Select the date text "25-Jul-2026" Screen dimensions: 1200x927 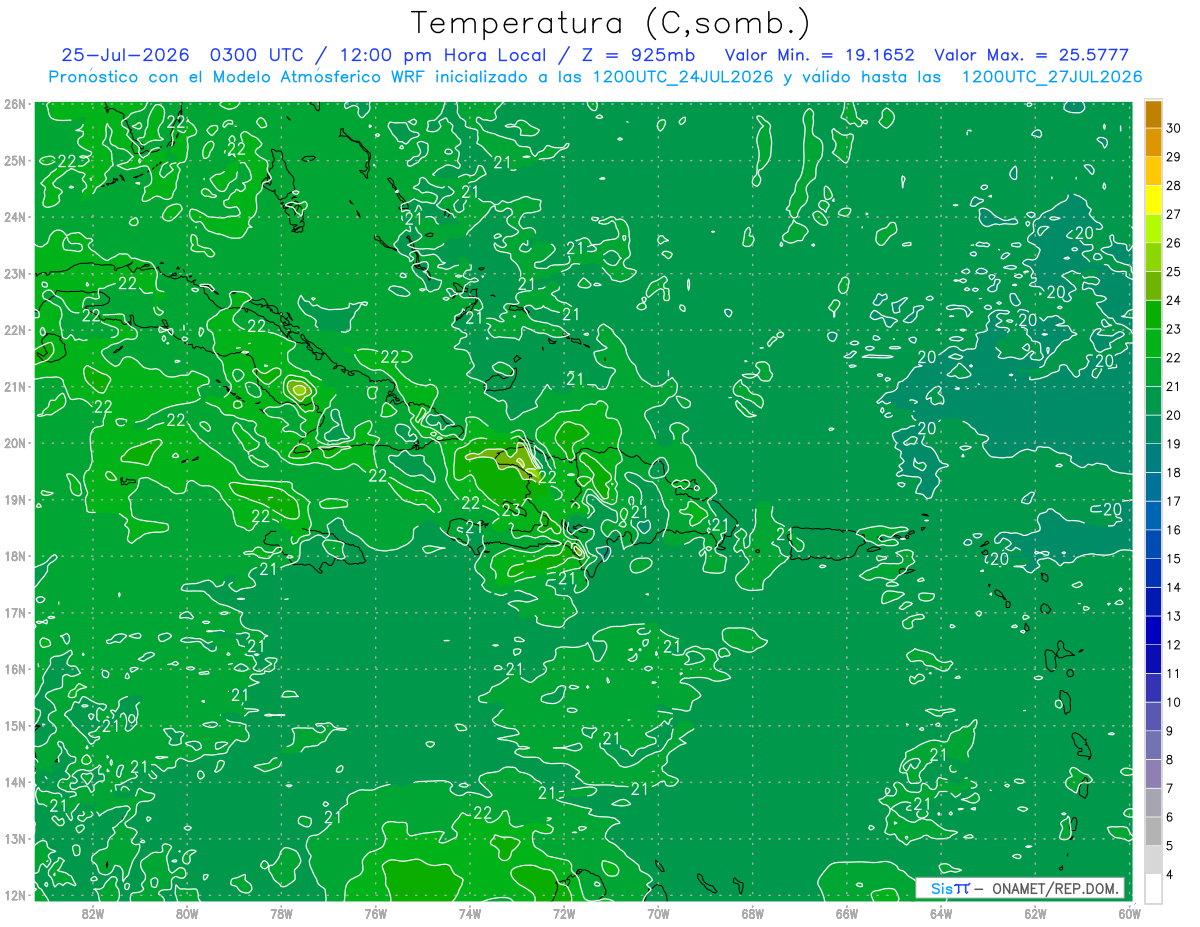point(124,55)
